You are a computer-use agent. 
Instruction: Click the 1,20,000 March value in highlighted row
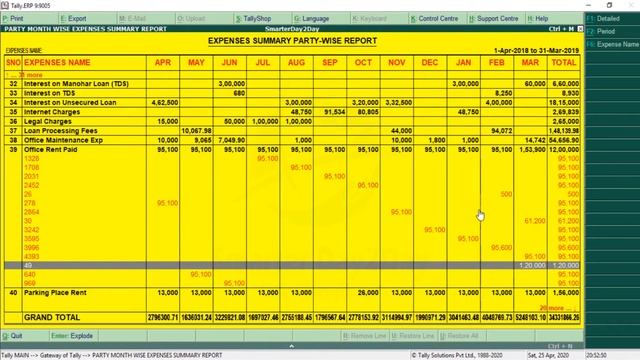click(532, 265)
